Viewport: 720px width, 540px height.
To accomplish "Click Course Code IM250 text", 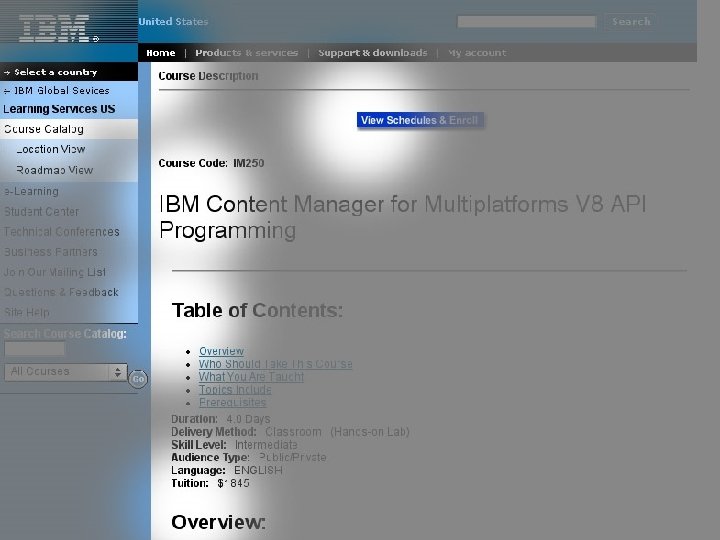I will pyautogui.click(x=211, y=163).
